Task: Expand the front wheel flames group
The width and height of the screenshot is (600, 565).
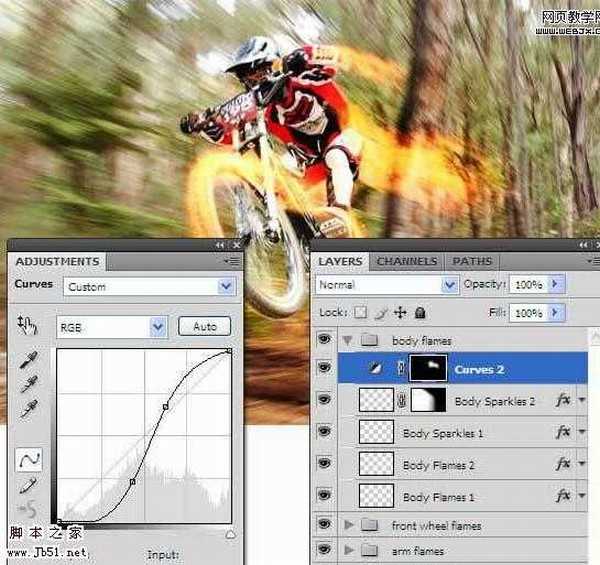Action: [349, 525]
